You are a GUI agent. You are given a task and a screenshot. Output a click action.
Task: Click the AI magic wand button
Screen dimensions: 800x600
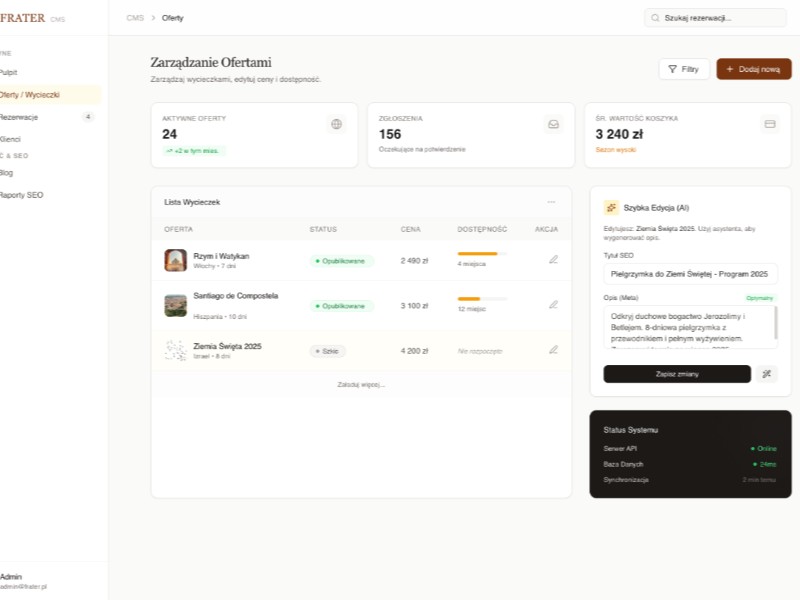(x=767, y=374)
